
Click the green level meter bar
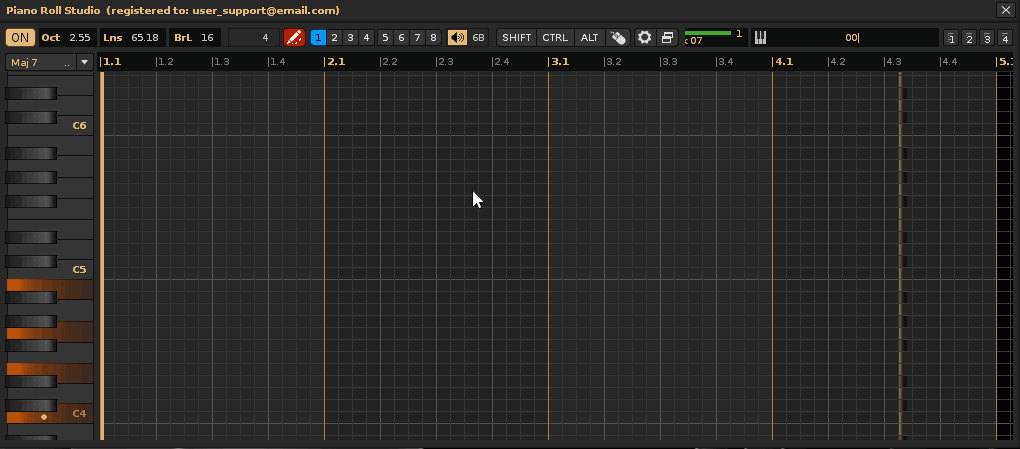pos(708,33)
